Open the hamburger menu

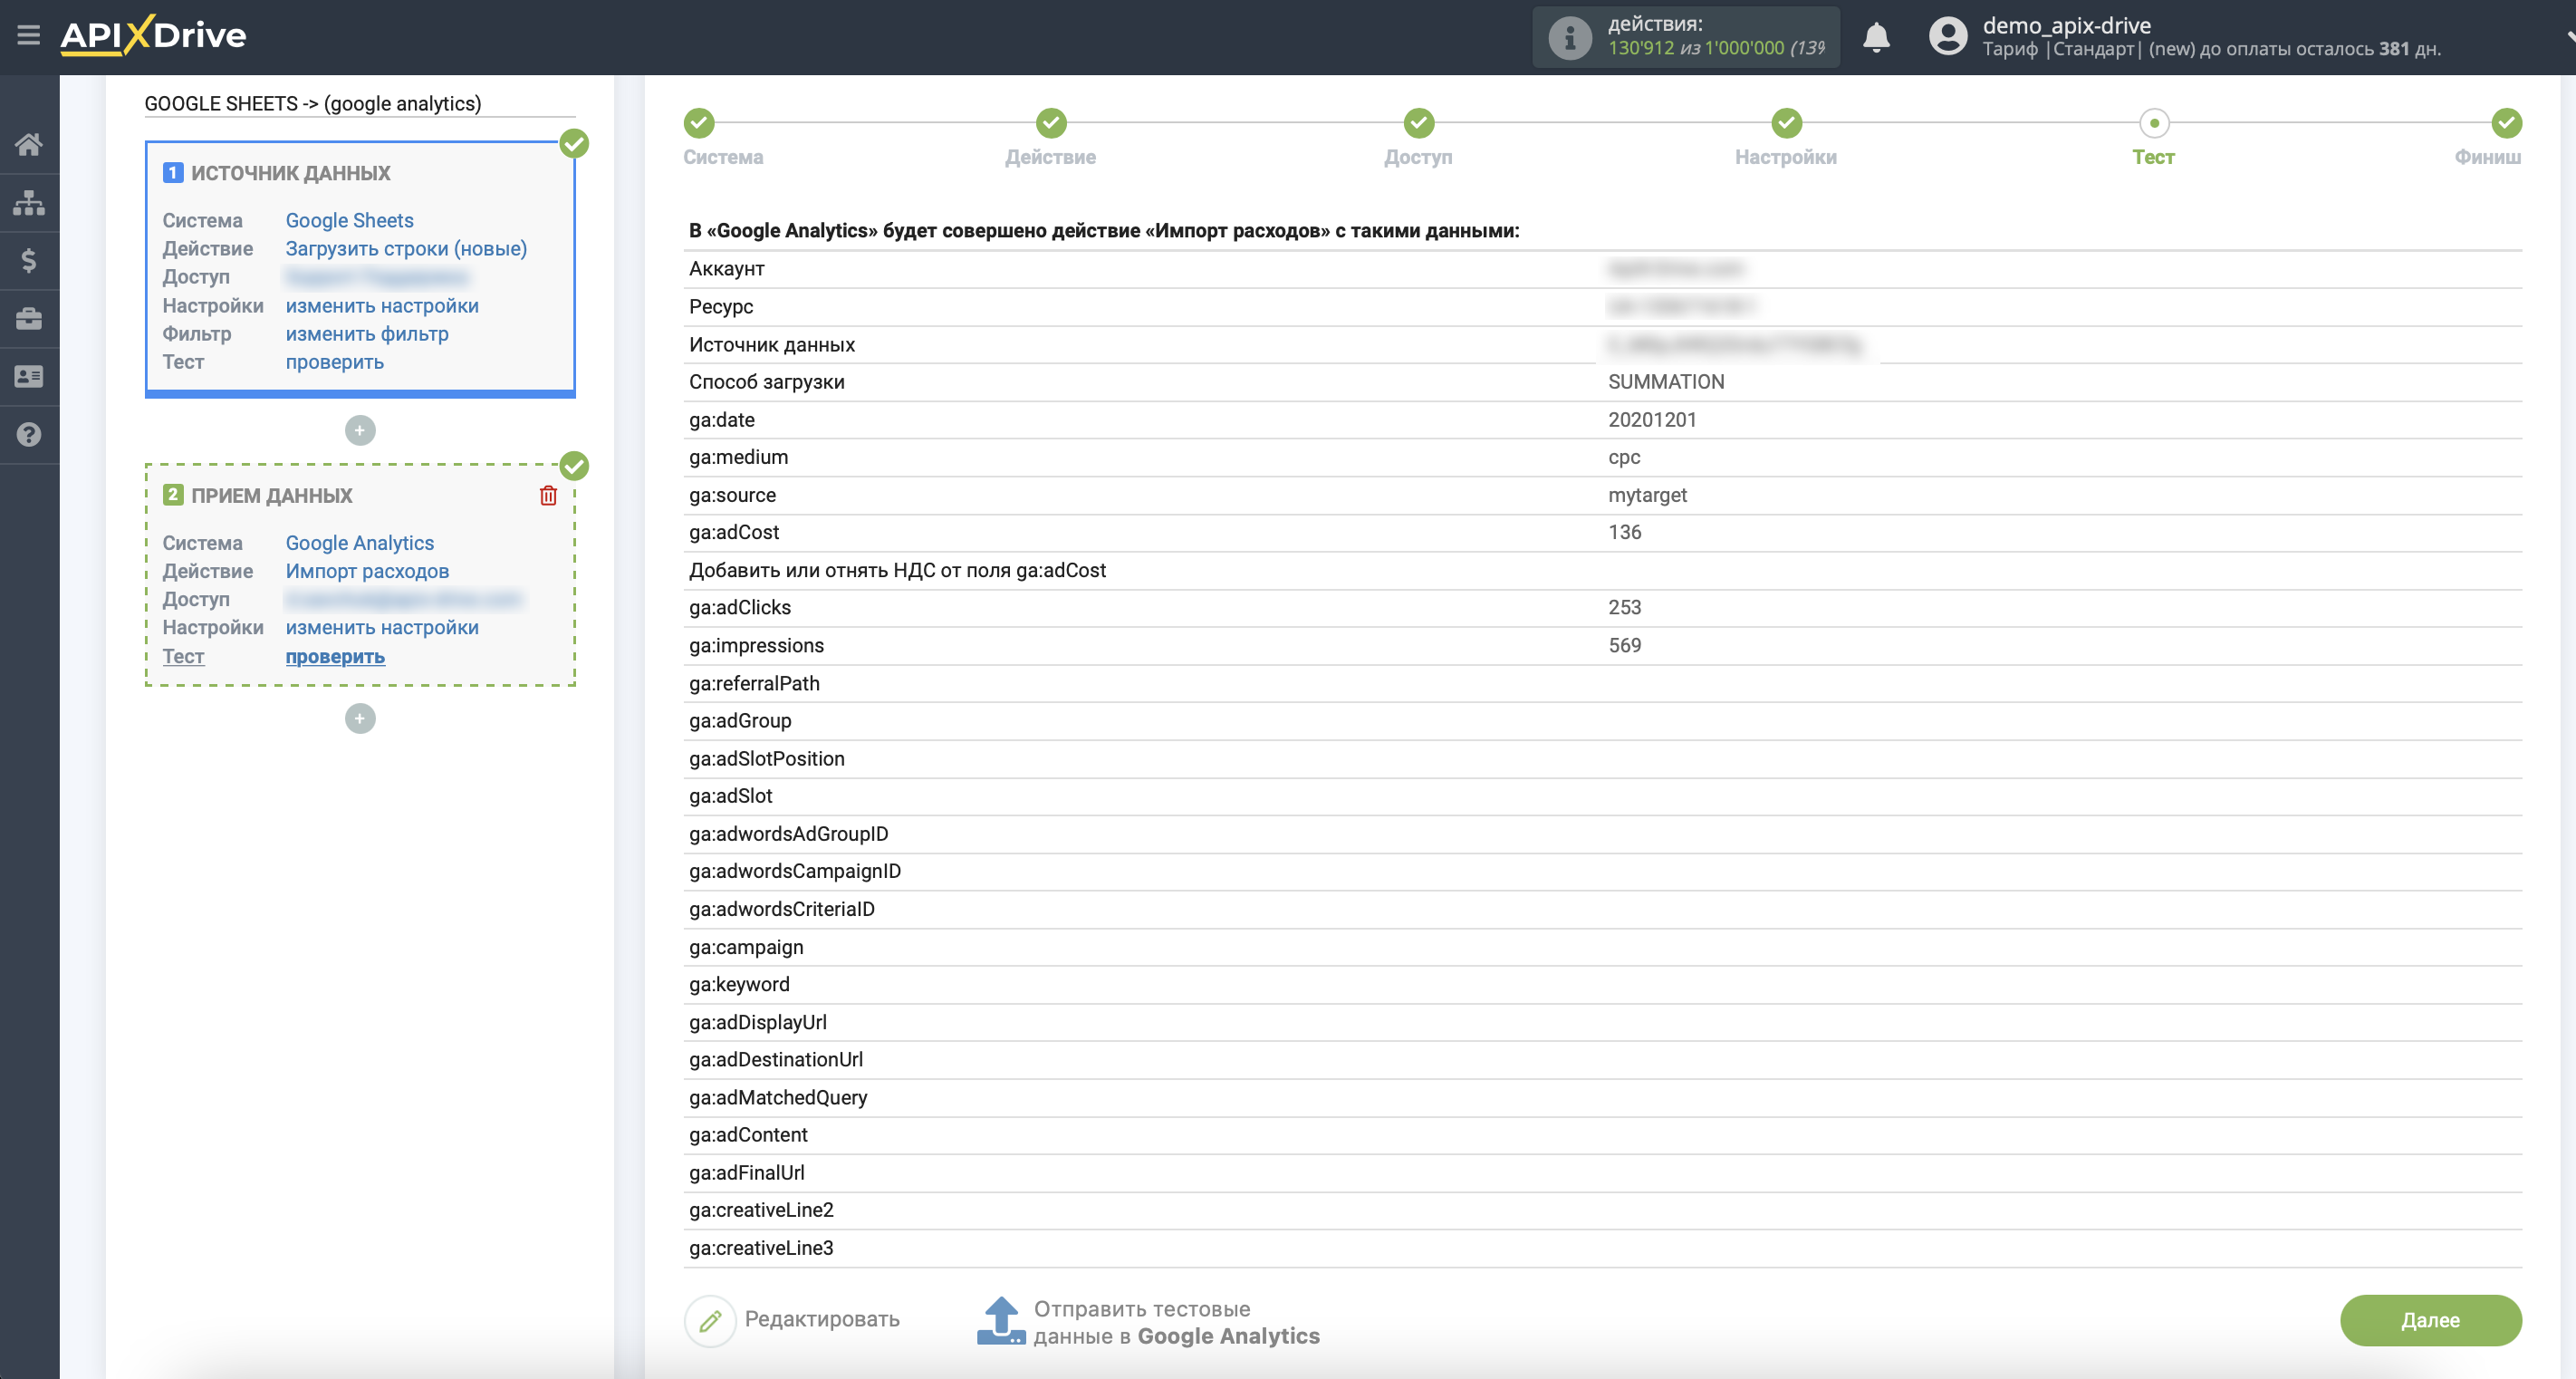[28, 36]
